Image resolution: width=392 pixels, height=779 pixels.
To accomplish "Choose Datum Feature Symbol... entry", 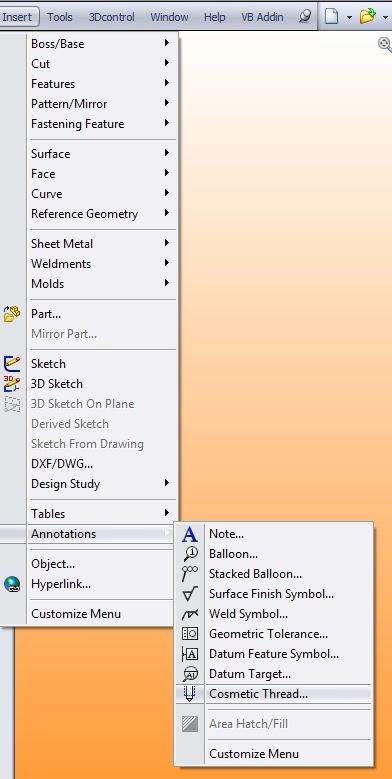I will (273, 654).
